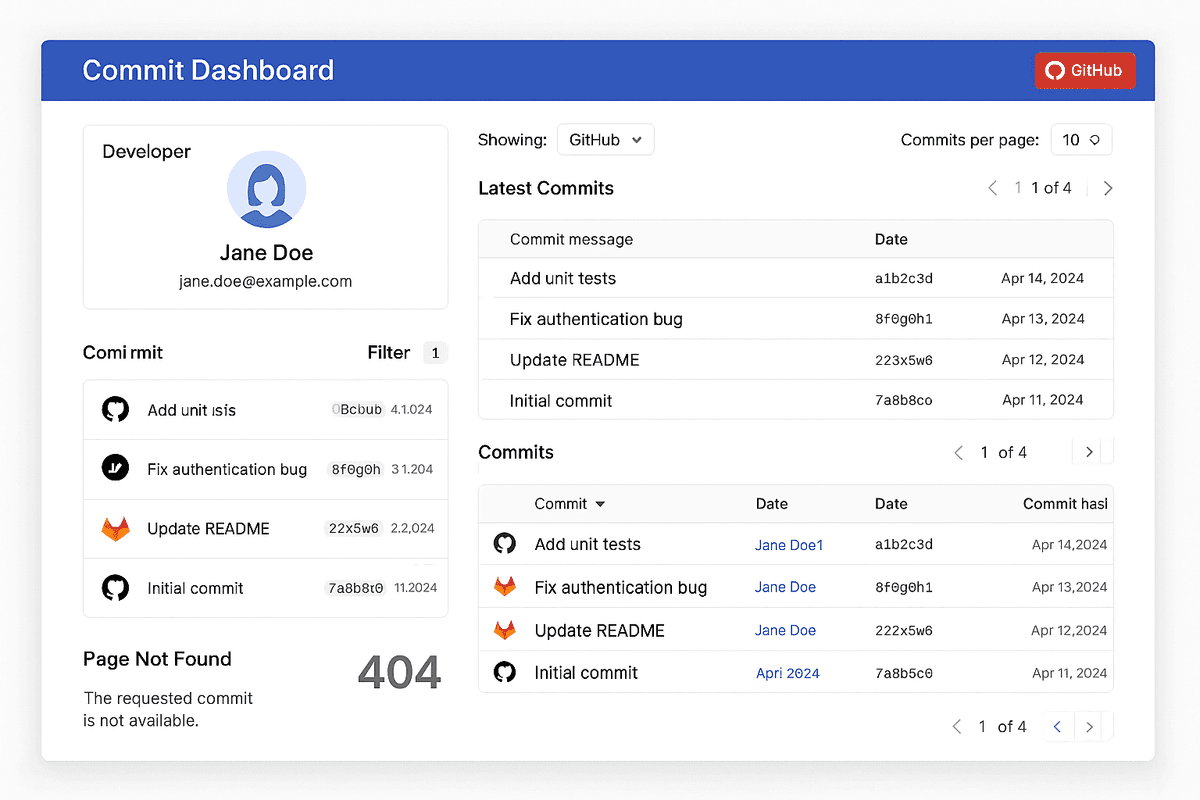Viewport: 1200px width, 800px height.
Task: Click the GitHub icon in the bottom commits table
Action: click(505, 543)
